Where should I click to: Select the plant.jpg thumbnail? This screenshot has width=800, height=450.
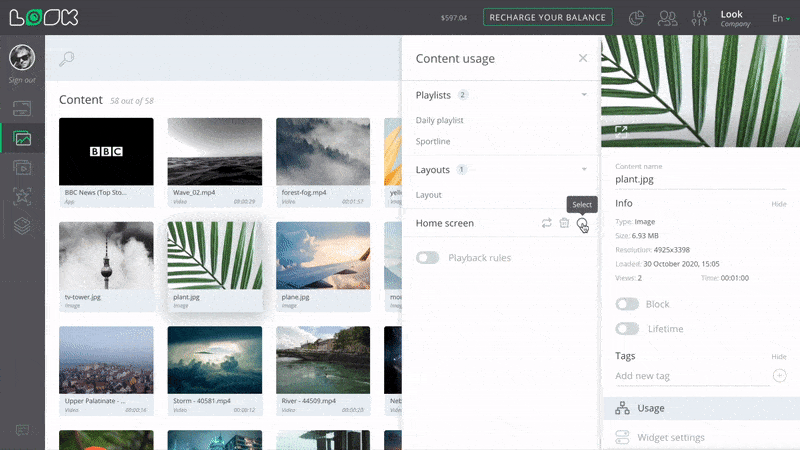[215, 256]
